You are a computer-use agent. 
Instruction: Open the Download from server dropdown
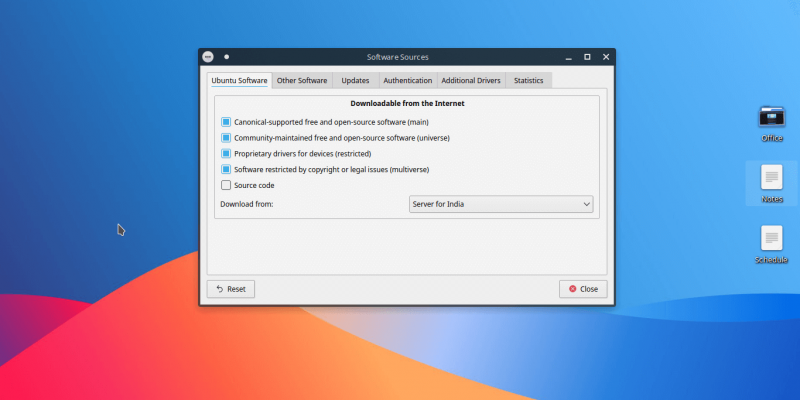tap(501, 204)
